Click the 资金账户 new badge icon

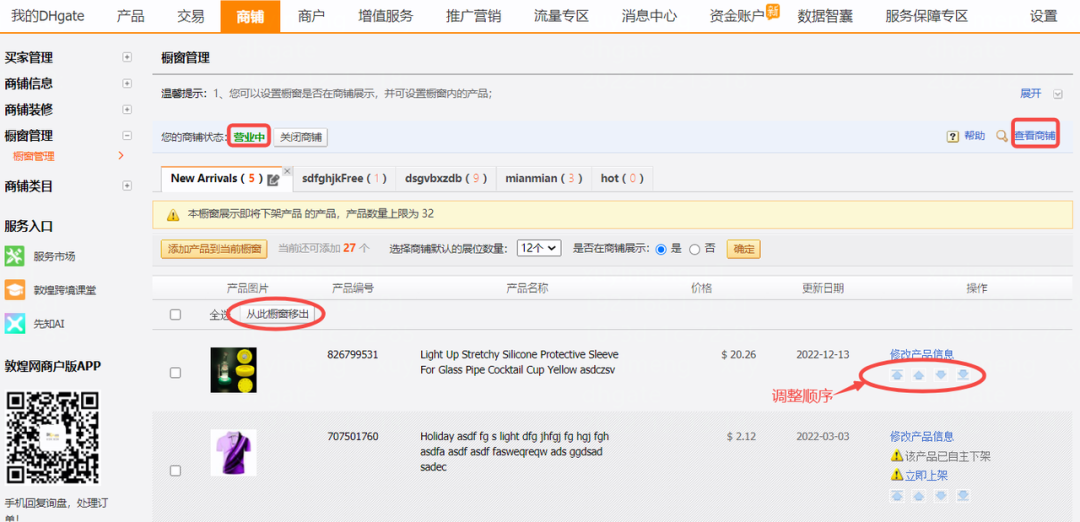(773, 11)
